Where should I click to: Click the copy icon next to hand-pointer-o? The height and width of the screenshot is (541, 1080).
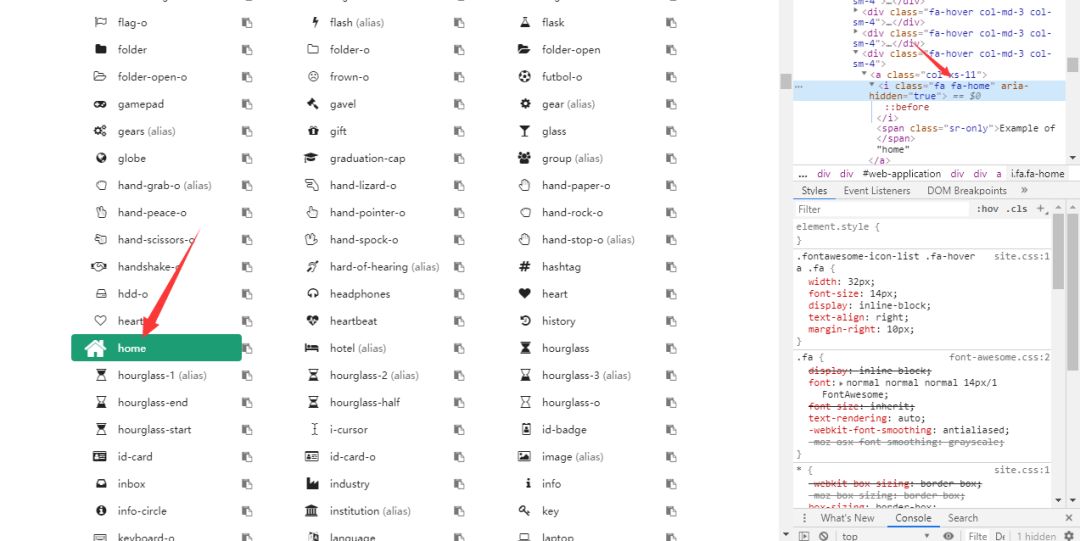tap(459, 213)
